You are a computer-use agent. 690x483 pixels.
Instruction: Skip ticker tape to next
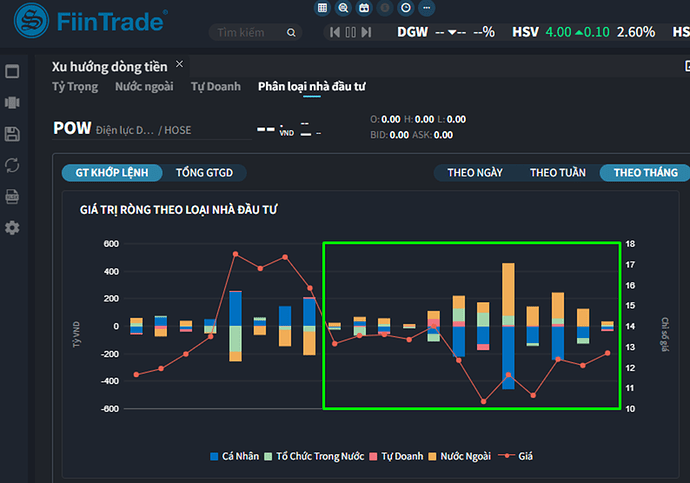(x=366, y=32)
